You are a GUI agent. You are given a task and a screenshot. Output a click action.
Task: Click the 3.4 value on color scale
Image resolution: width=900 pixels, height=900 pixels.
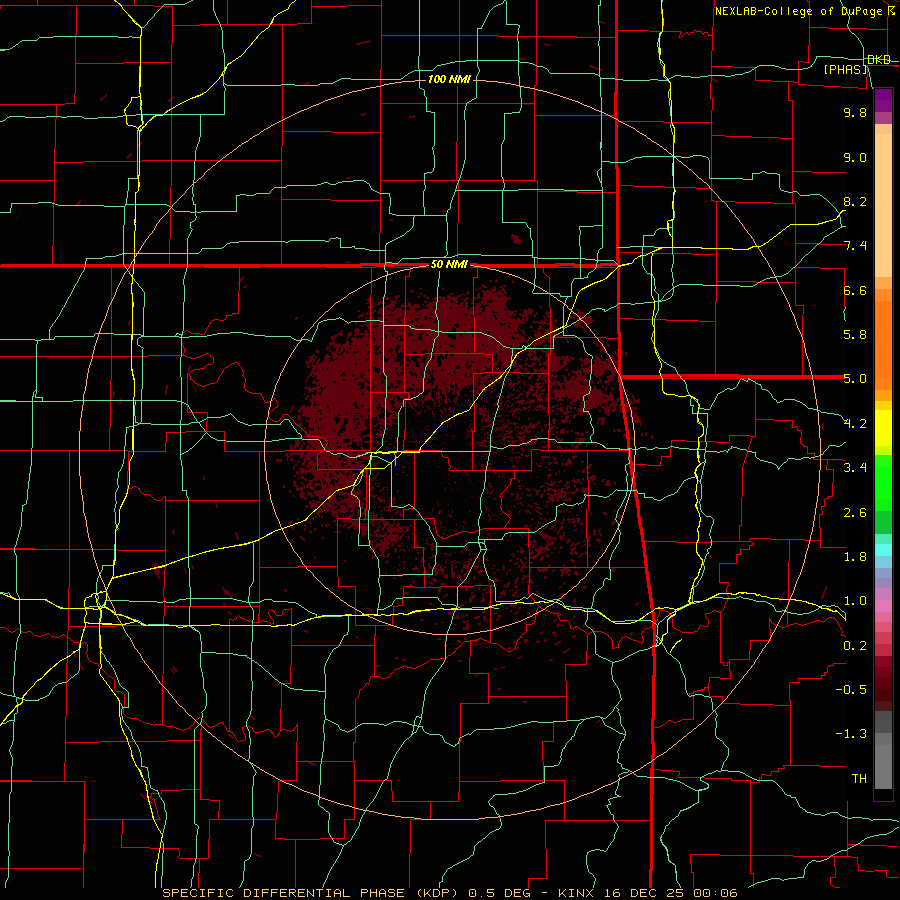coord(855,468)
